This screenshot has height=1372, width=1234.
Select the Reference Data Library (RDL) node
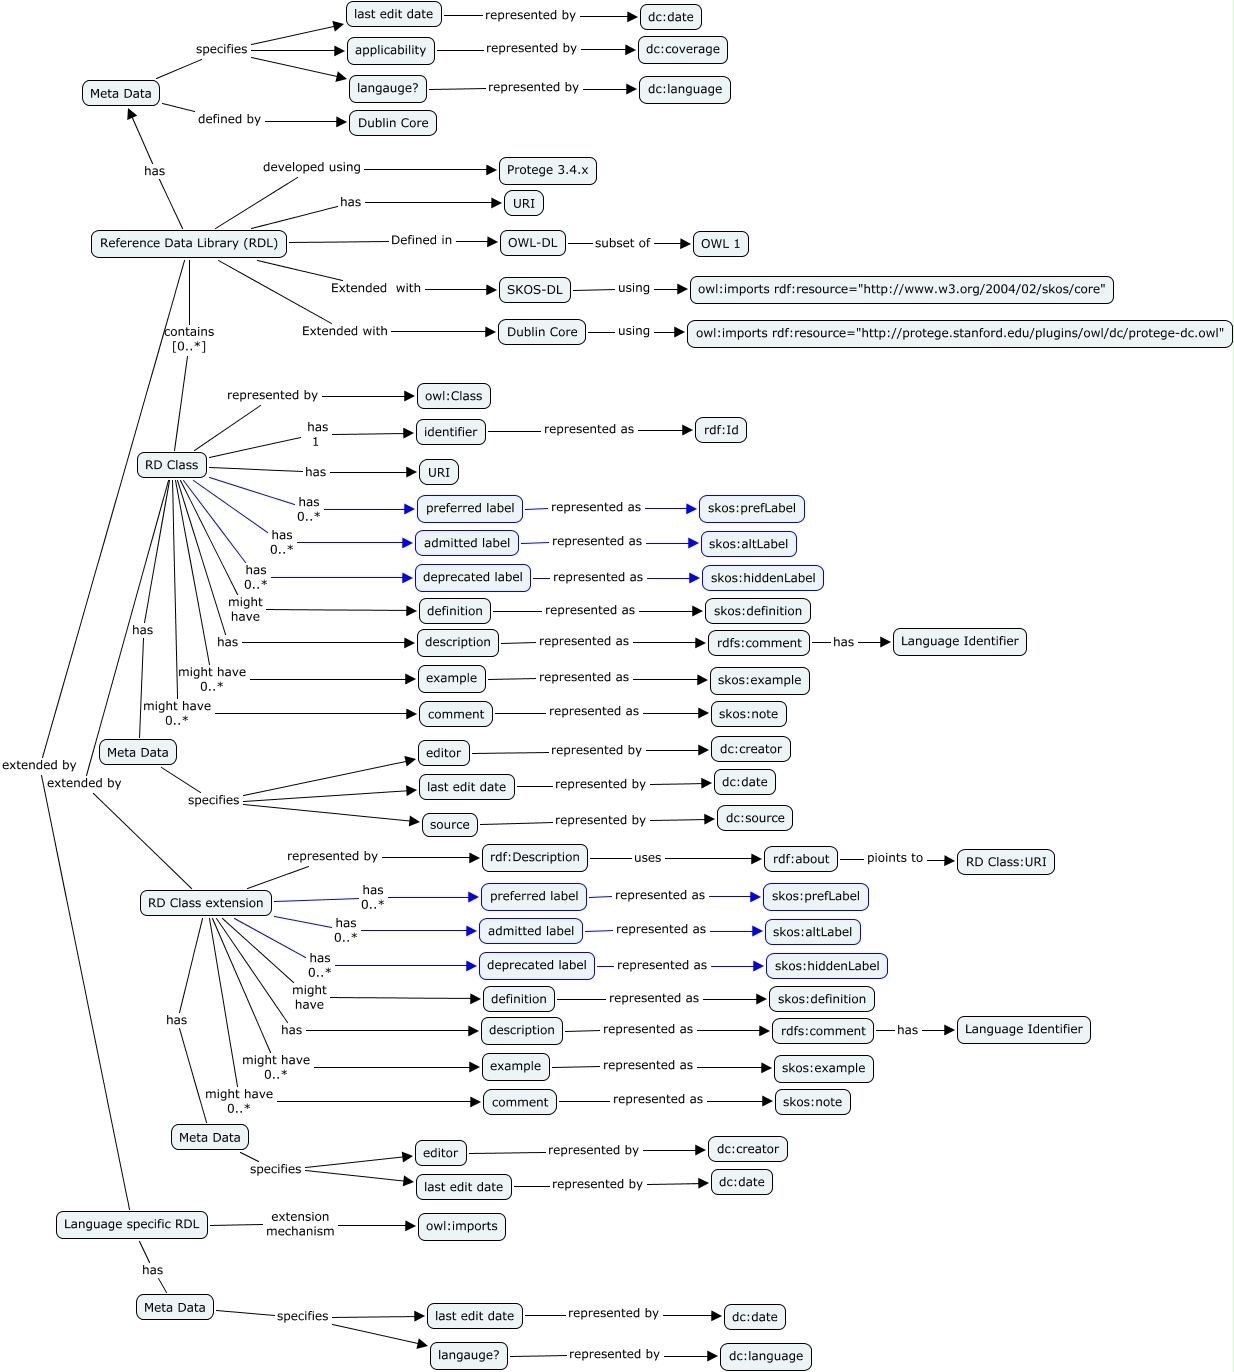[189, 243]
